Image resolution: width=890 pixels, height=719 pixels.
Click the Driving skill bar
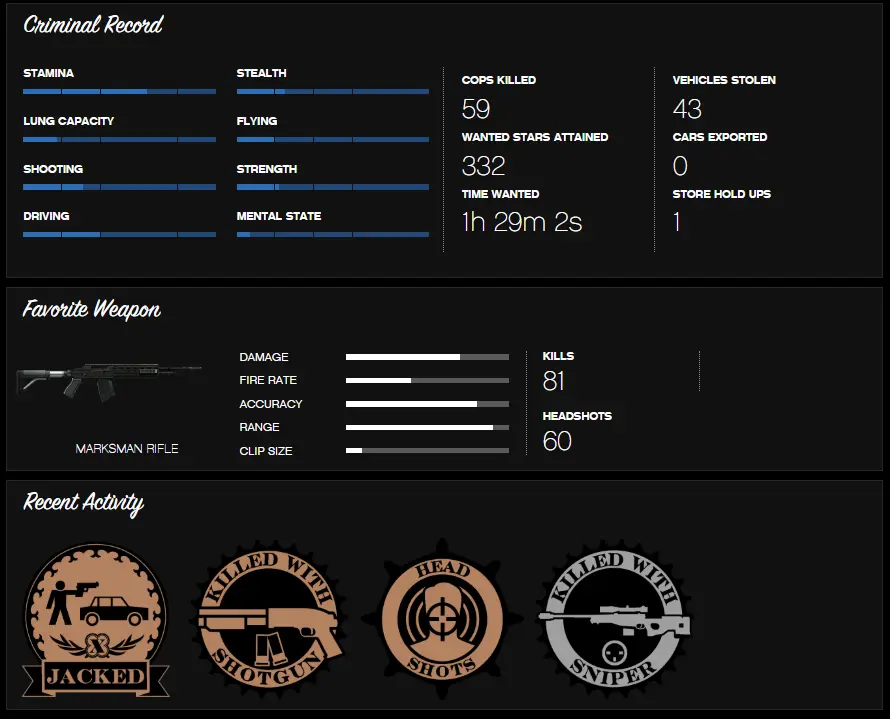point(119,234)
